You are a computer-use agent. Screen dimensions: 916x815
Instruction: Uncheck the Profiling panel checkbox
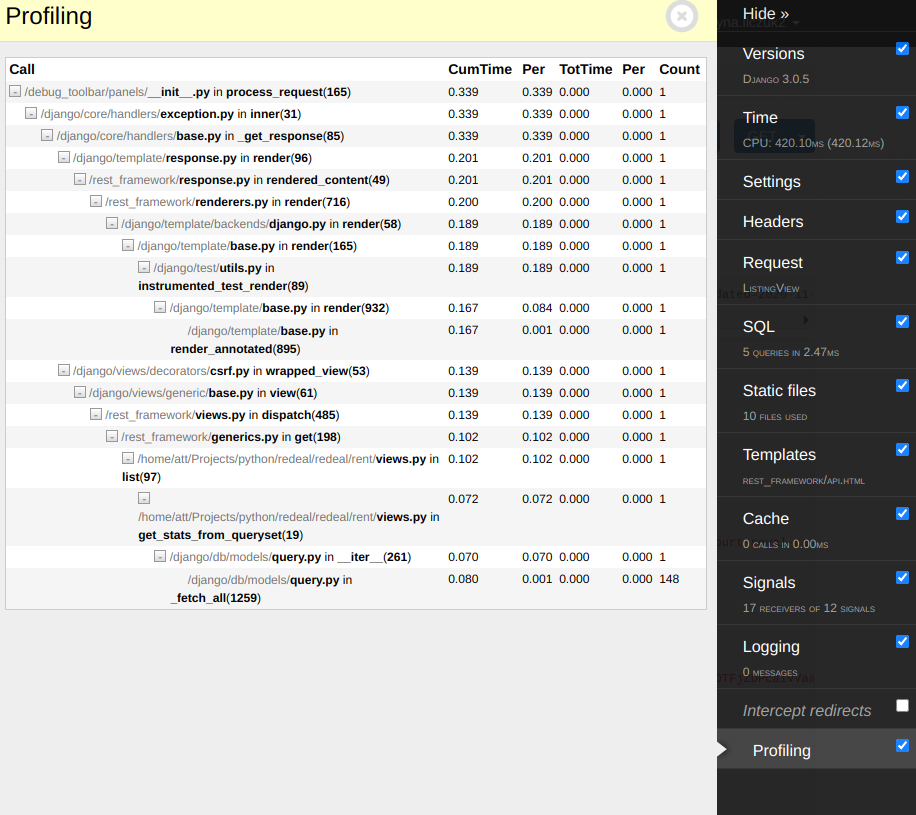click(x=902, y=746)
